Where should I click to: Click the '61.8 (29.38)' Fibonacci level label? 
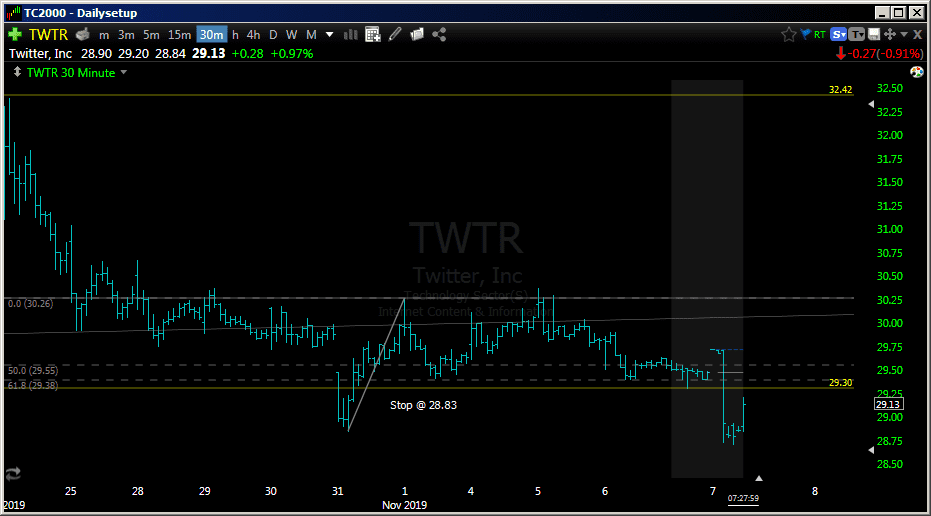(33, 385)
